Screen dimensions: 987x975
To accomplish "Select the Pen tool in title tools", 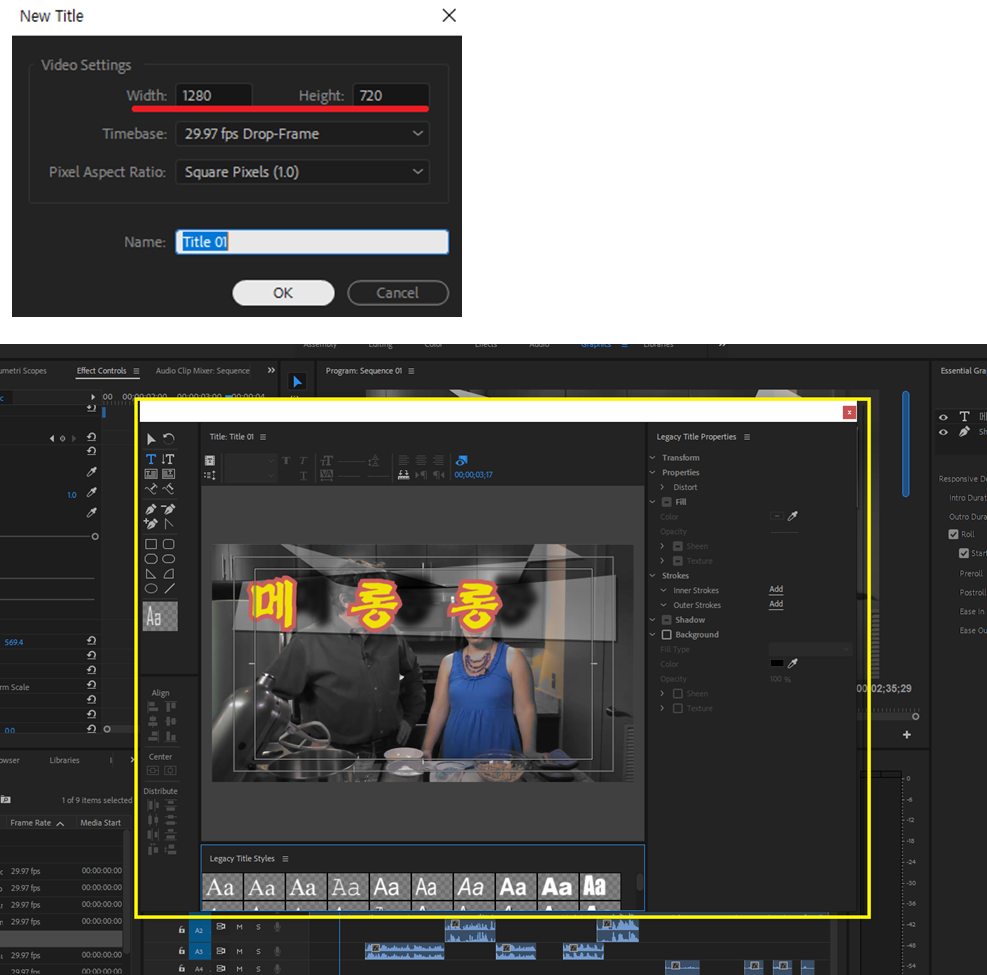I will point(151,509).
